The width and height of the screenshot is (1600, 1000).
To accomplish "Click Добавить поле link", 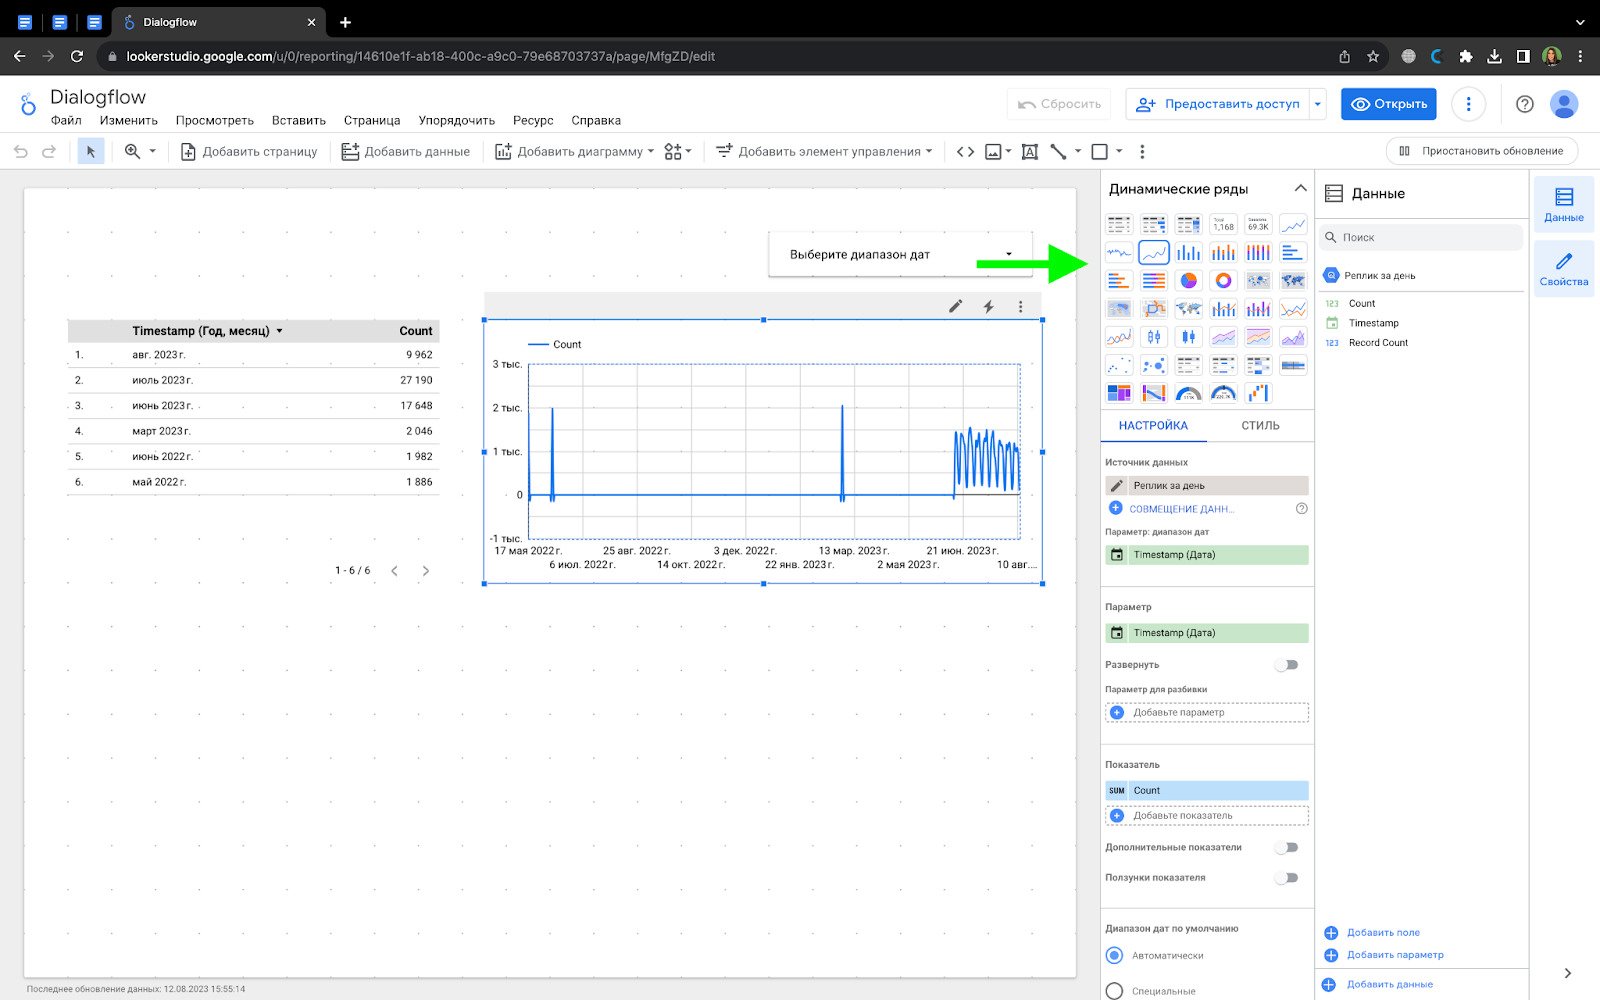I will coord(1383,933).
